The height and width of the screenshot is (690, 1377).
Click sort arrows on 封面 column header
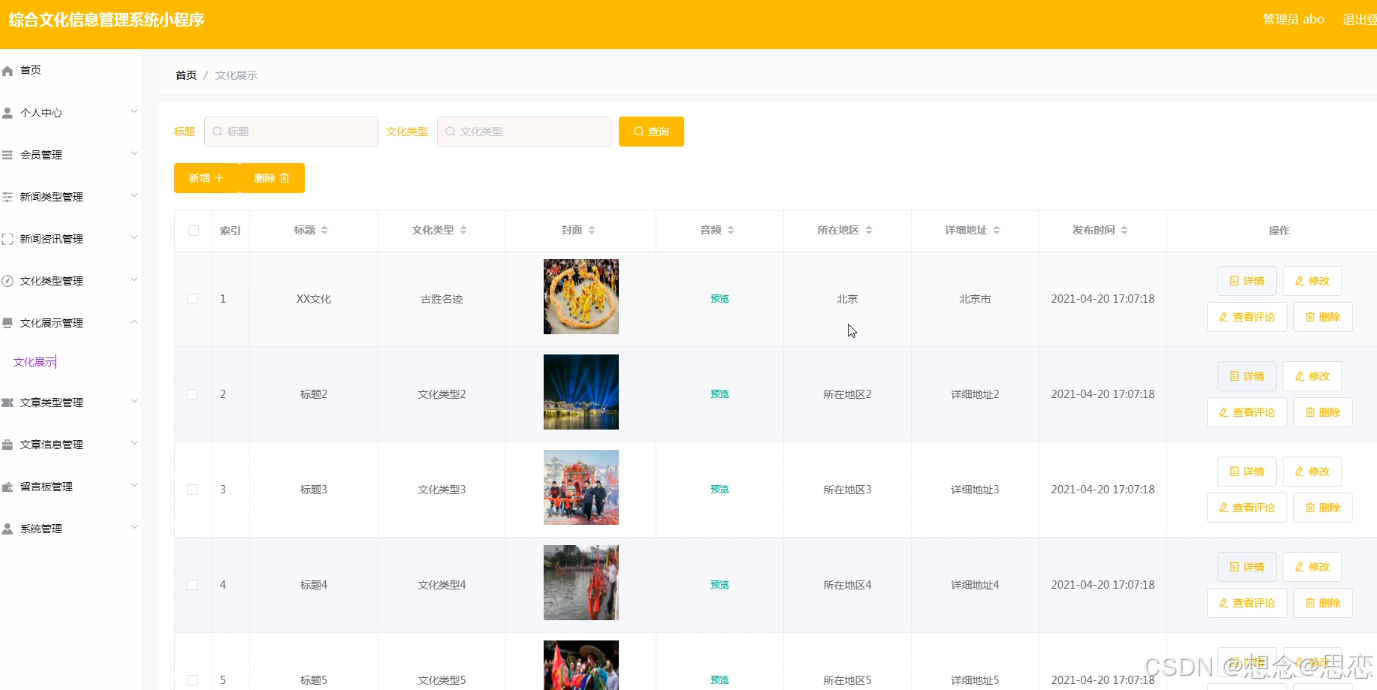click(x=592, y=230)
